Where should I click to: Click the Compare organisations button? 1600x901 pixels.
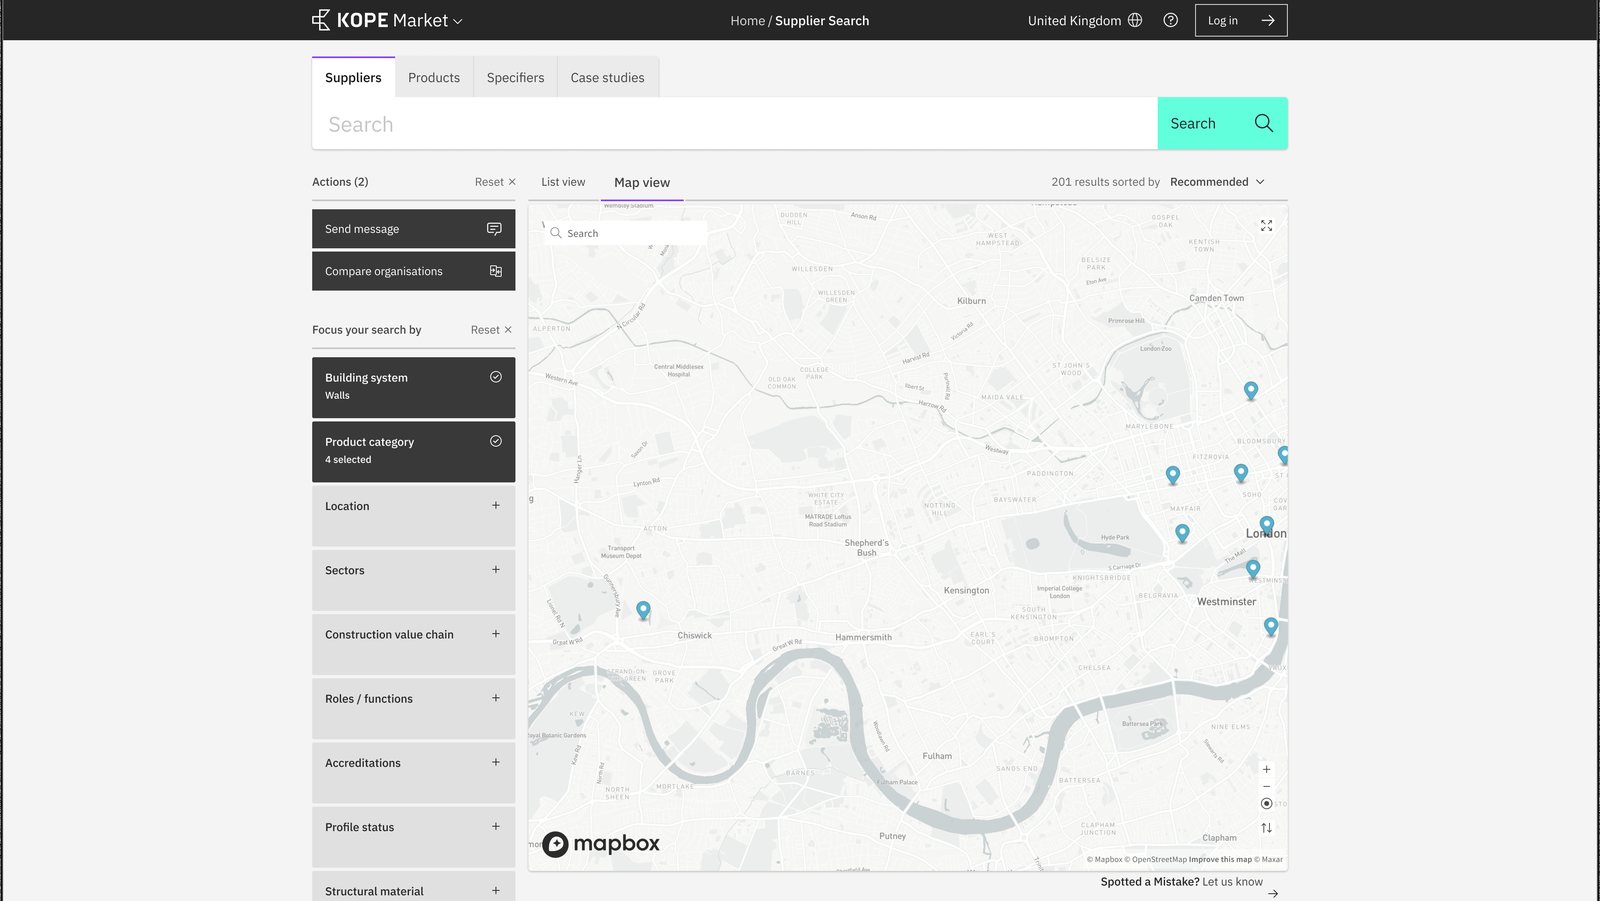413,271
